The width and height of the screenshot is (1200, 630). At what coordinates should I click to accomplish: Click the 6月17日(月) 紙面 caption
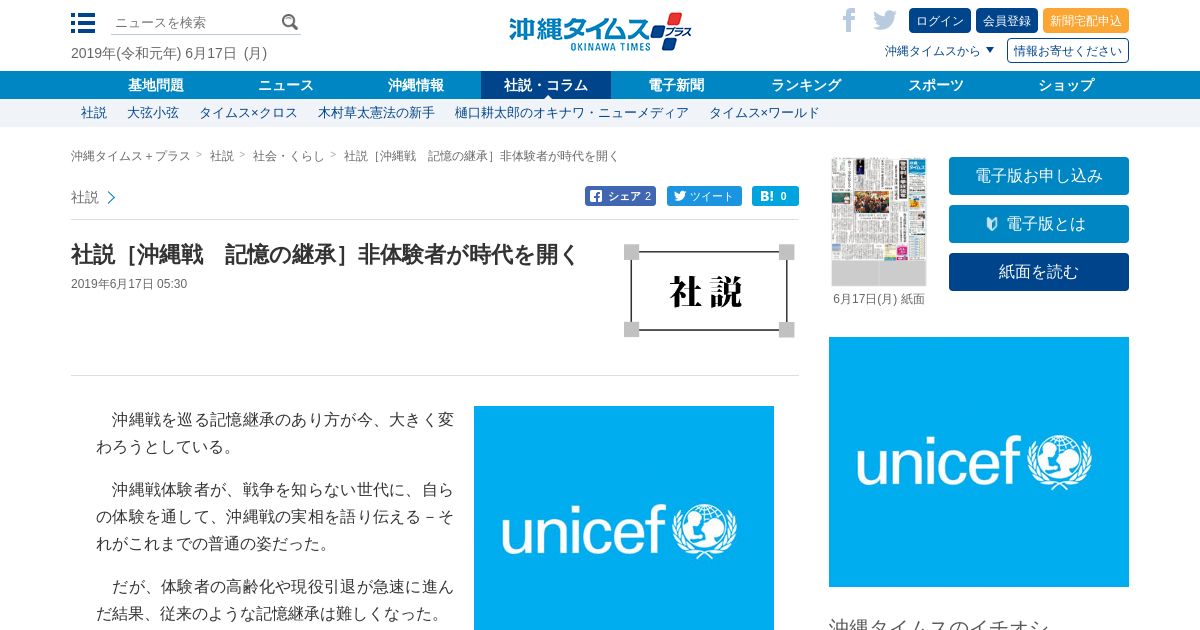tap(879, 299)
